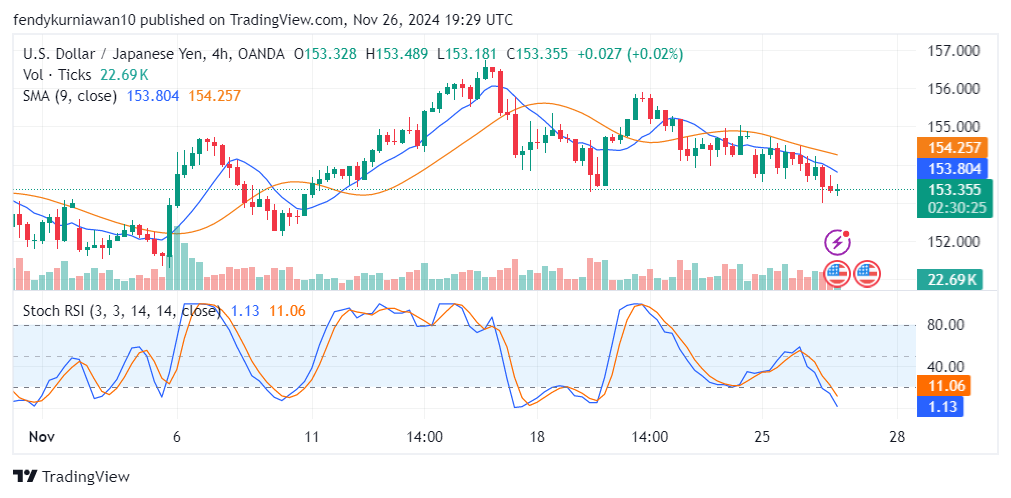Viewport: 1011px width, 498px height.
Task: Click the Stoch RSI orange value 11.06 in legend
Action: point(287,311)
